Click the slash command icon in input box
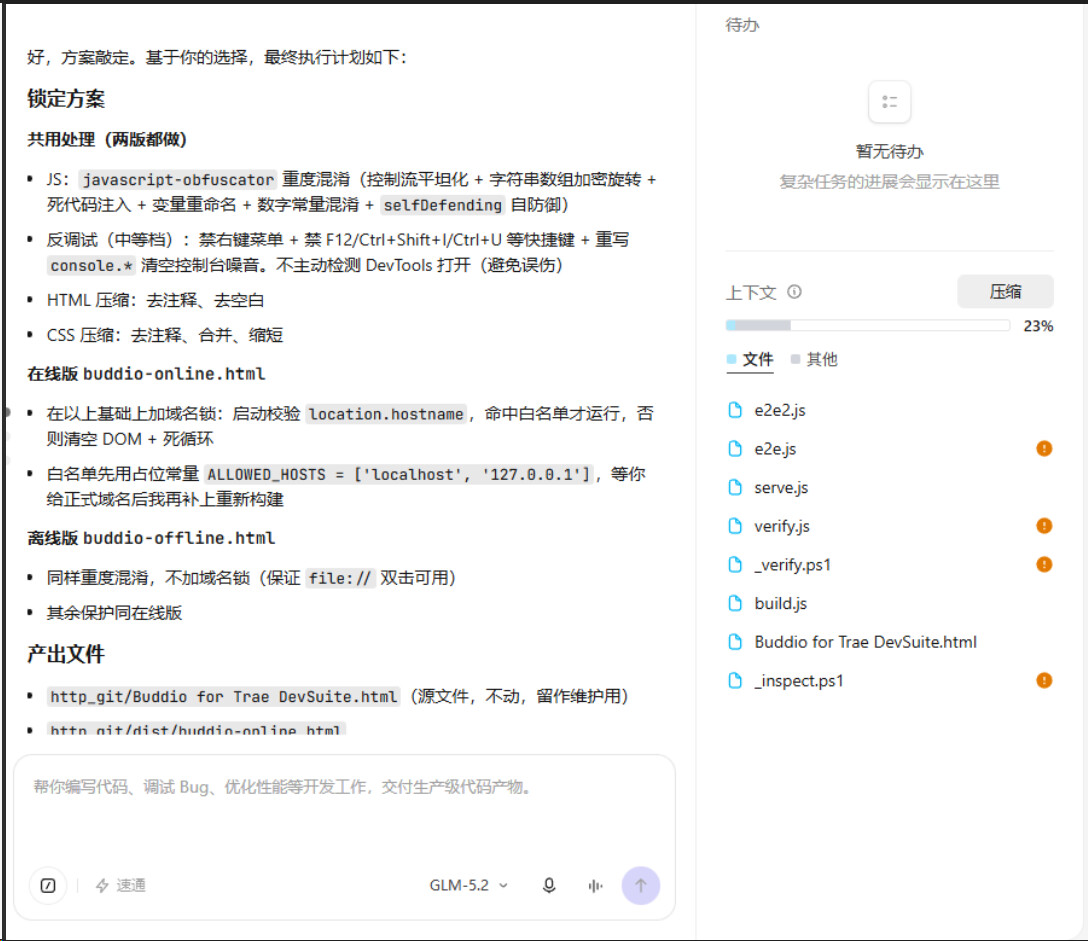 coord(48,885)
